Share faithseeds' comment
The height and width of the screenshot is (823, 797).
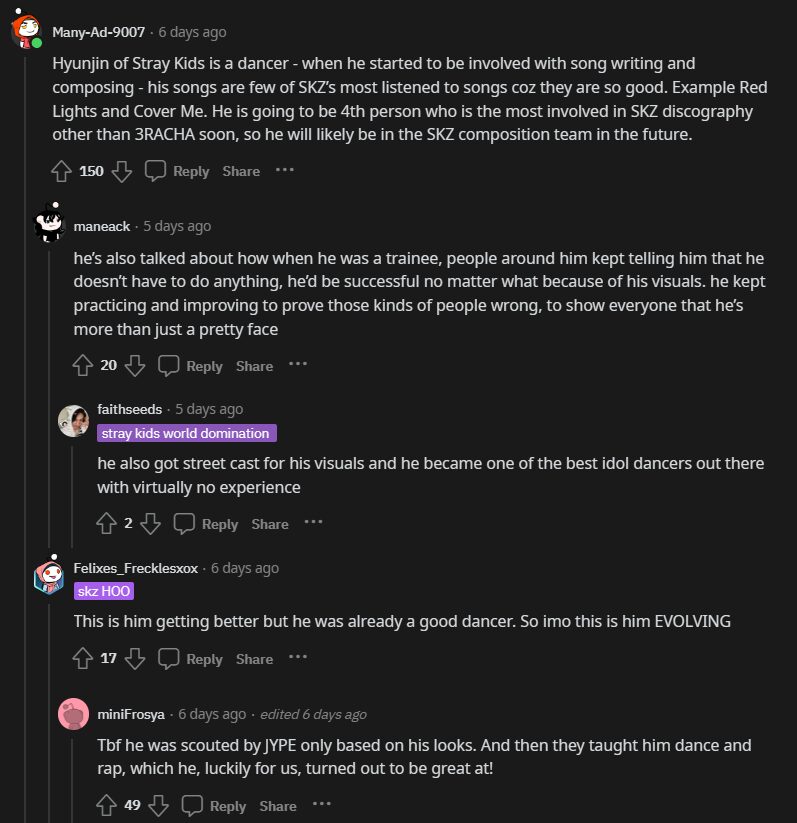tap(270, 524)
